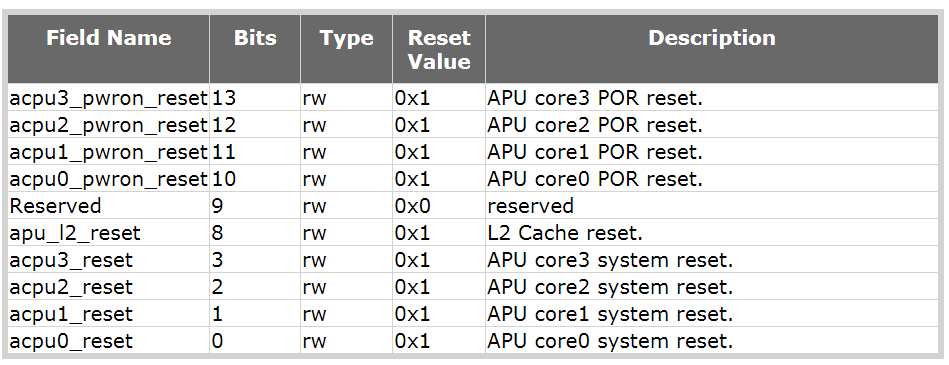Click the acpu2_pwron_reset field name
This screenshot has height=365, width=949.
coord(108,125)
